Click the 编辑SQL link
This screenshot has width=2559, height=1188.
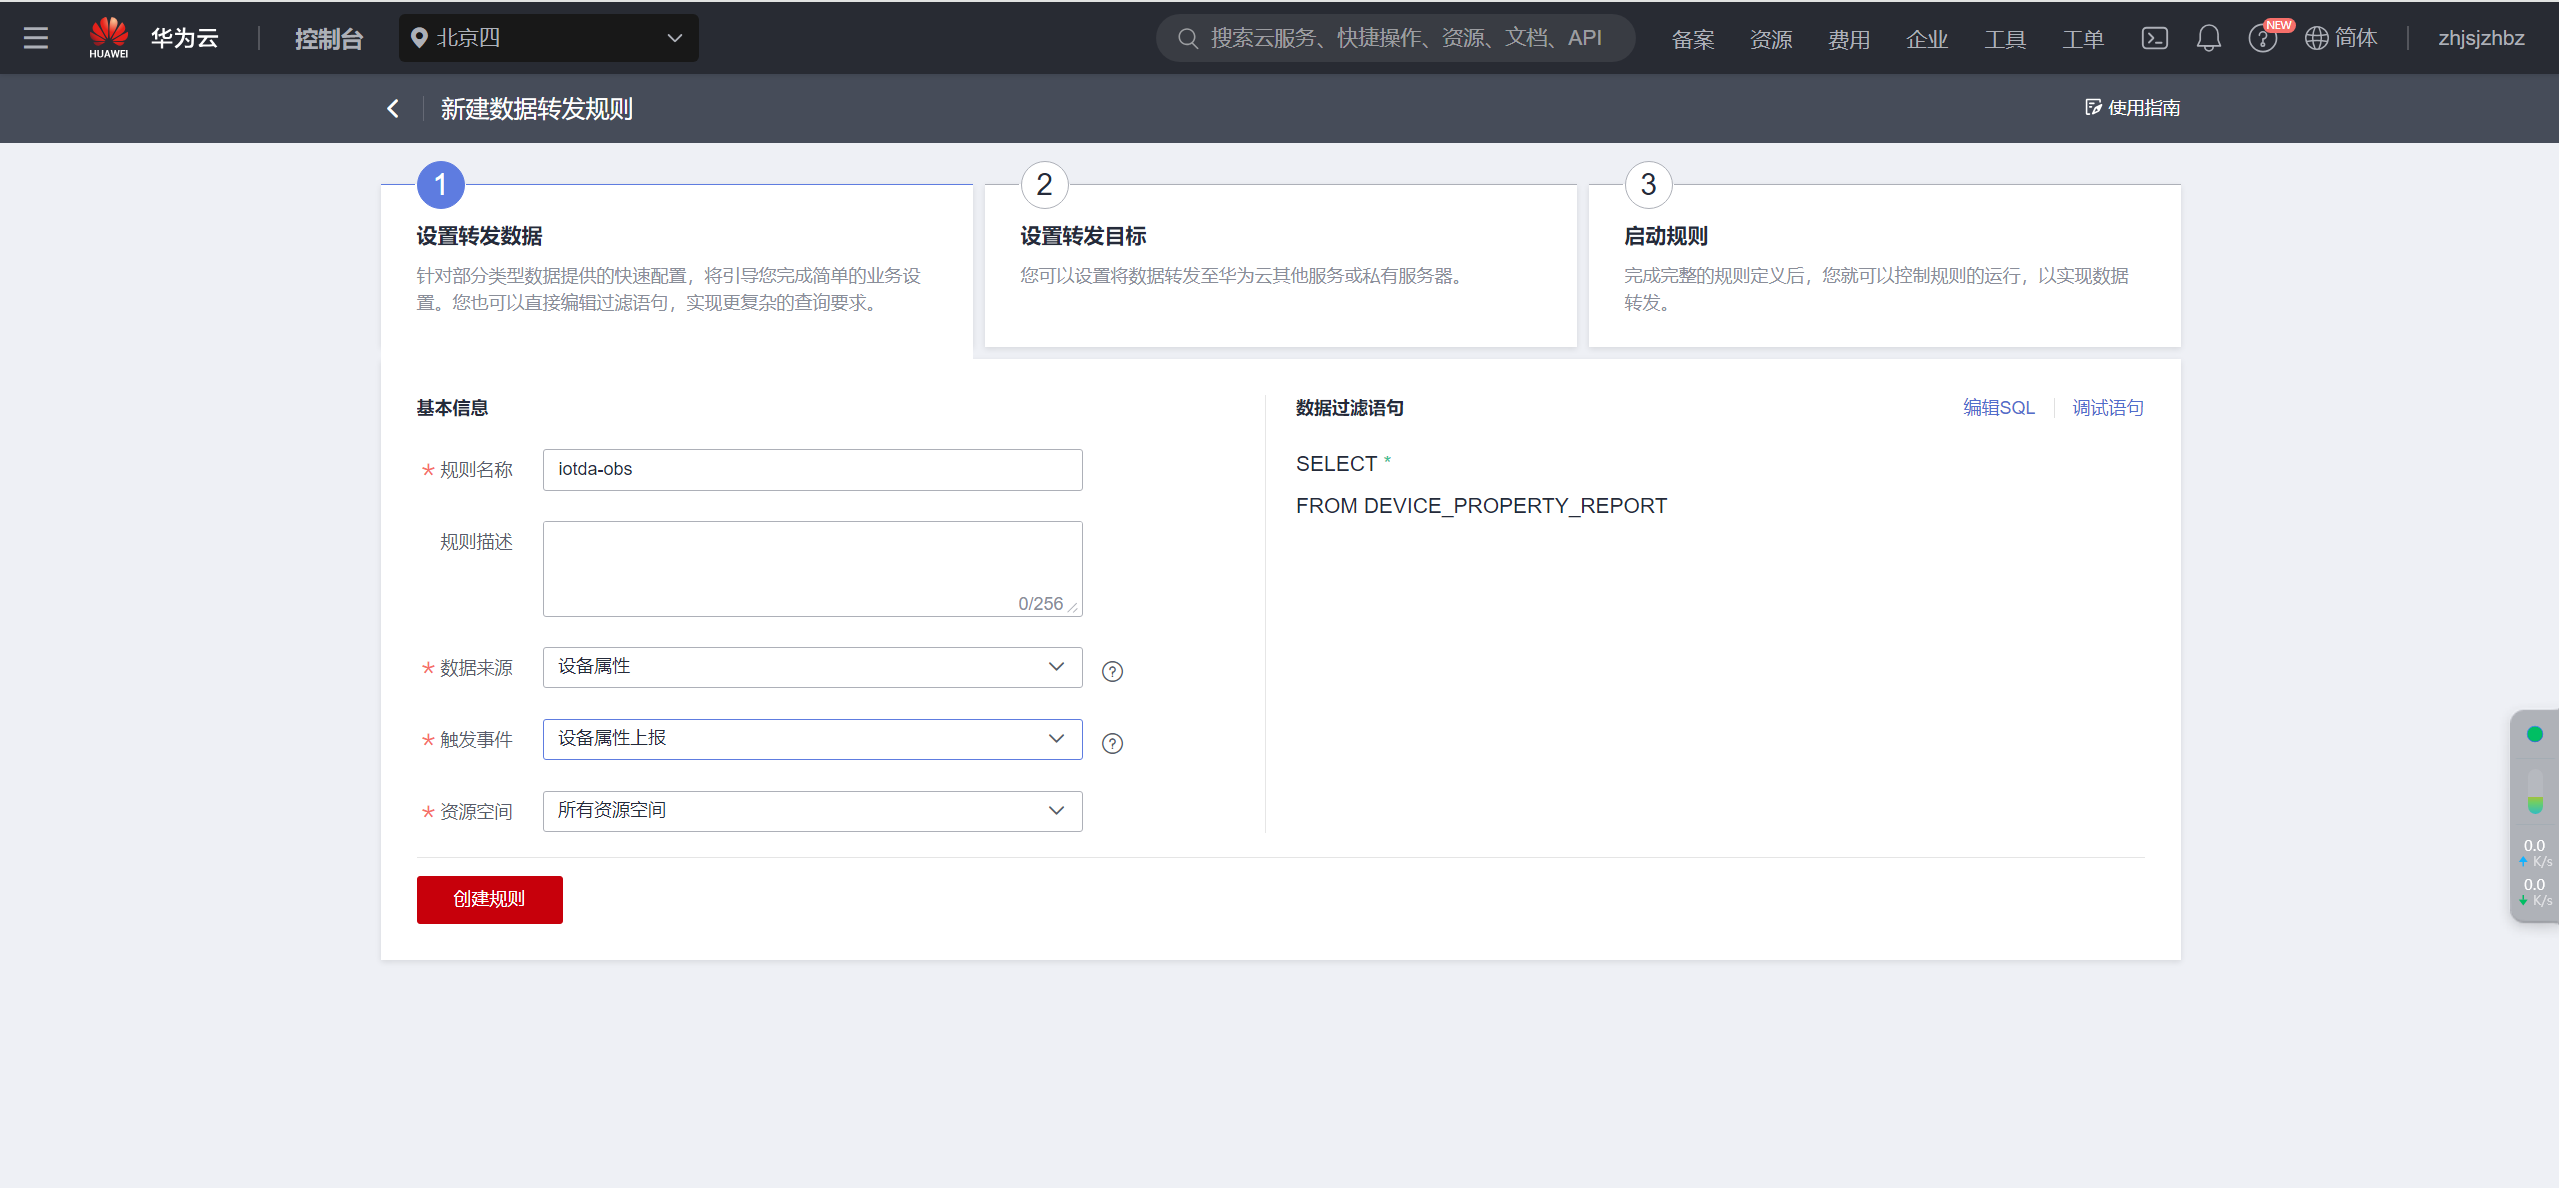[1998, 408]
